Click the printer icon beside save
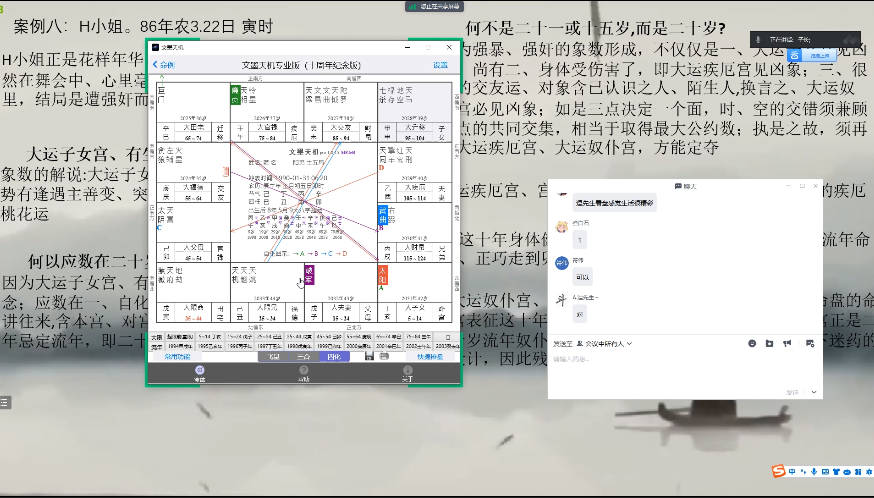Image resolution: width=874 pixels, height=498 pixels. (385, 356)
